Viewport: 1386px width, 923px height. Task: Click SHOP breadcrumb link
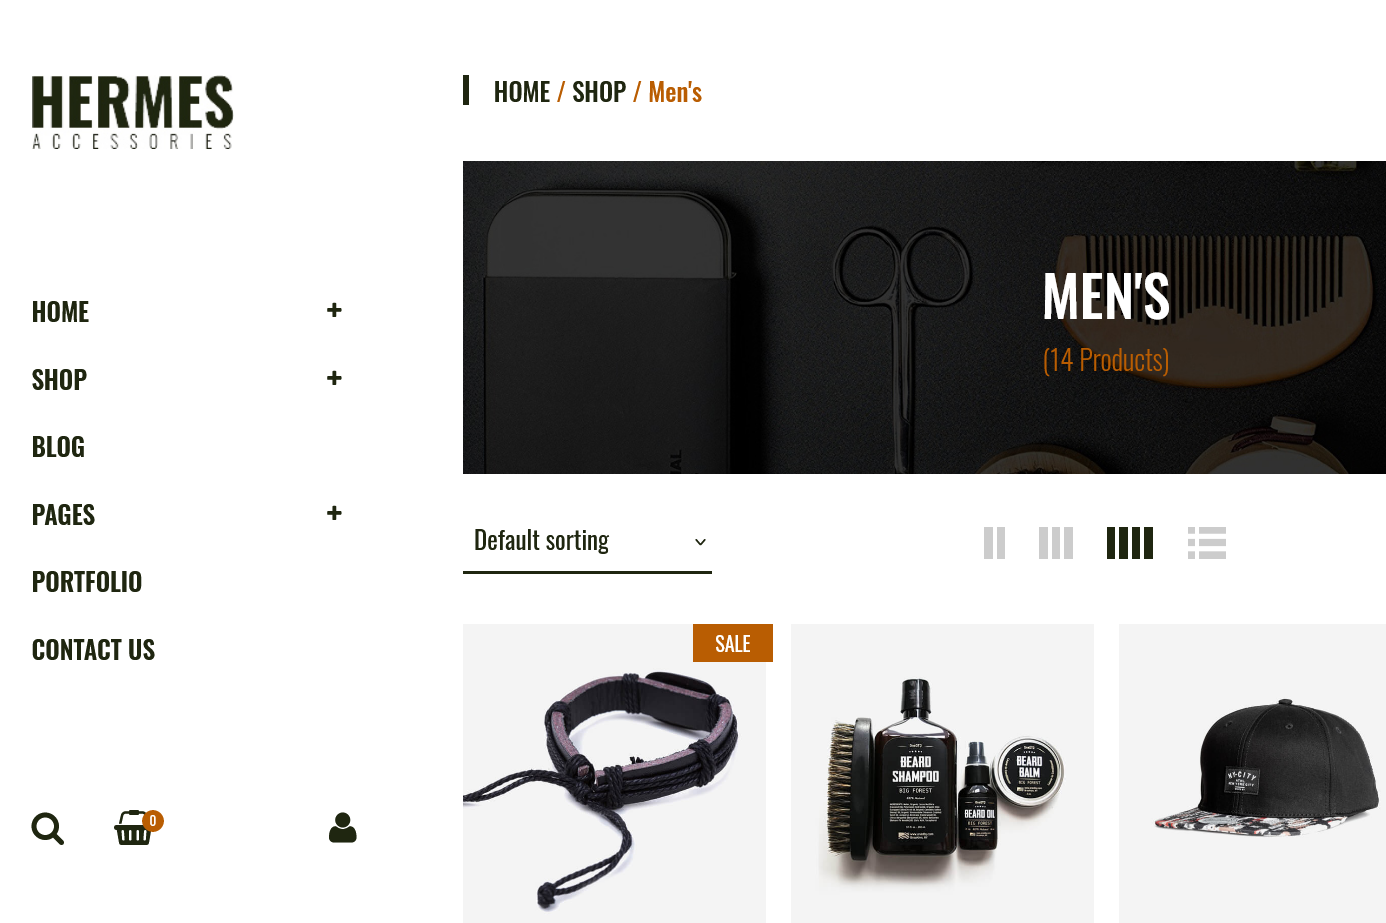pos(599,92)
